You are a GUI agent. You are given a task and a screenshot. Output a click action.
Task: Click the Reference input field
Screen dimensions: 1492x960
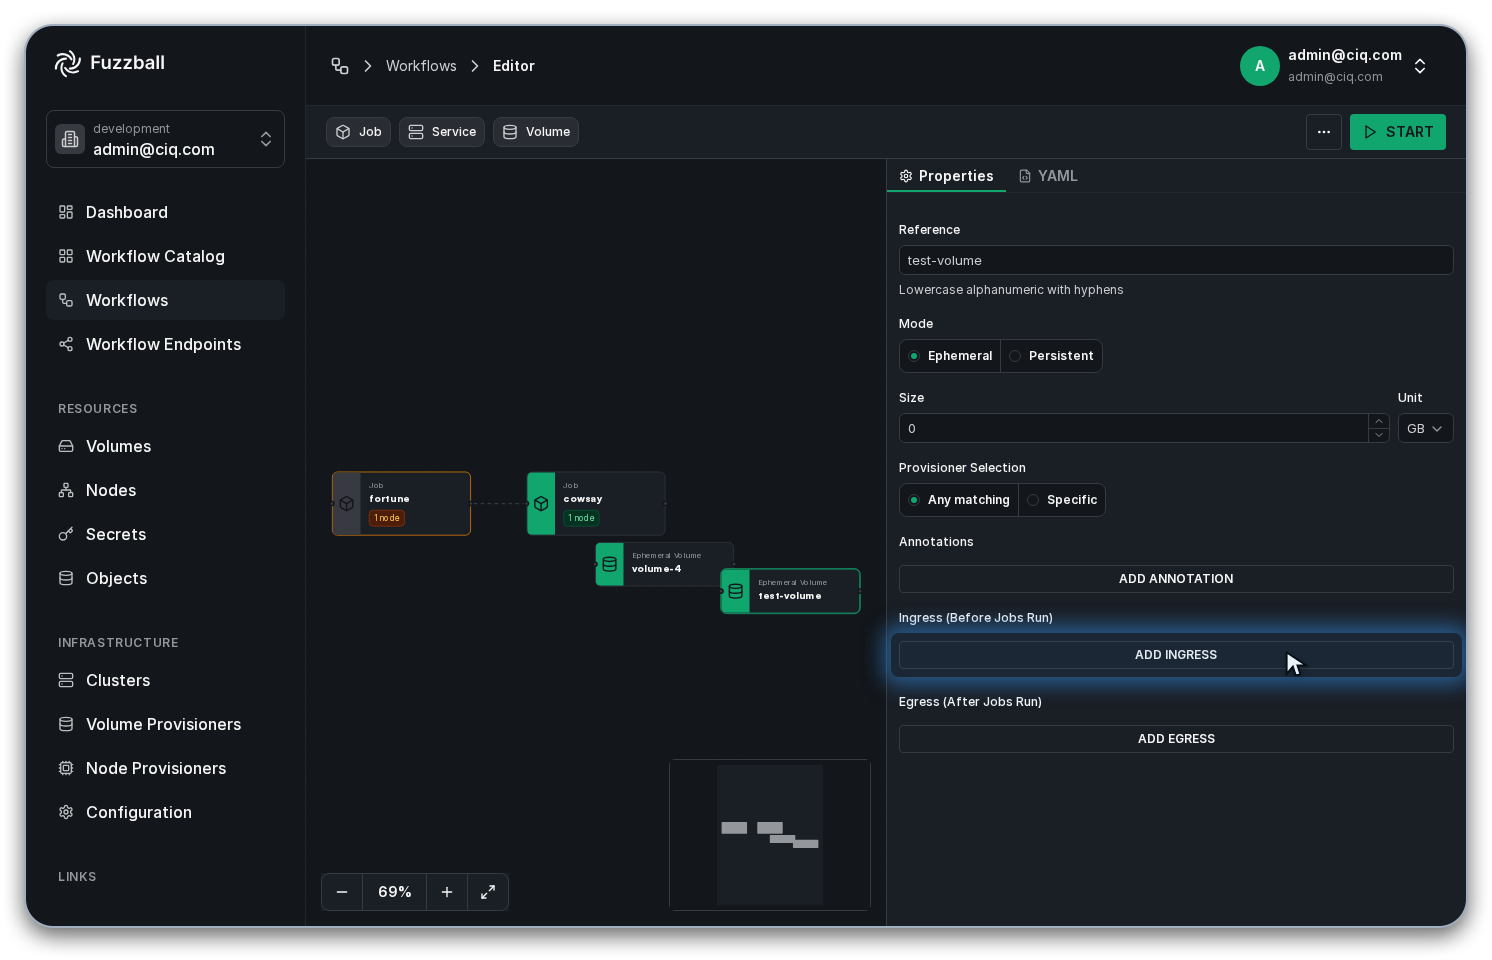1176,260
